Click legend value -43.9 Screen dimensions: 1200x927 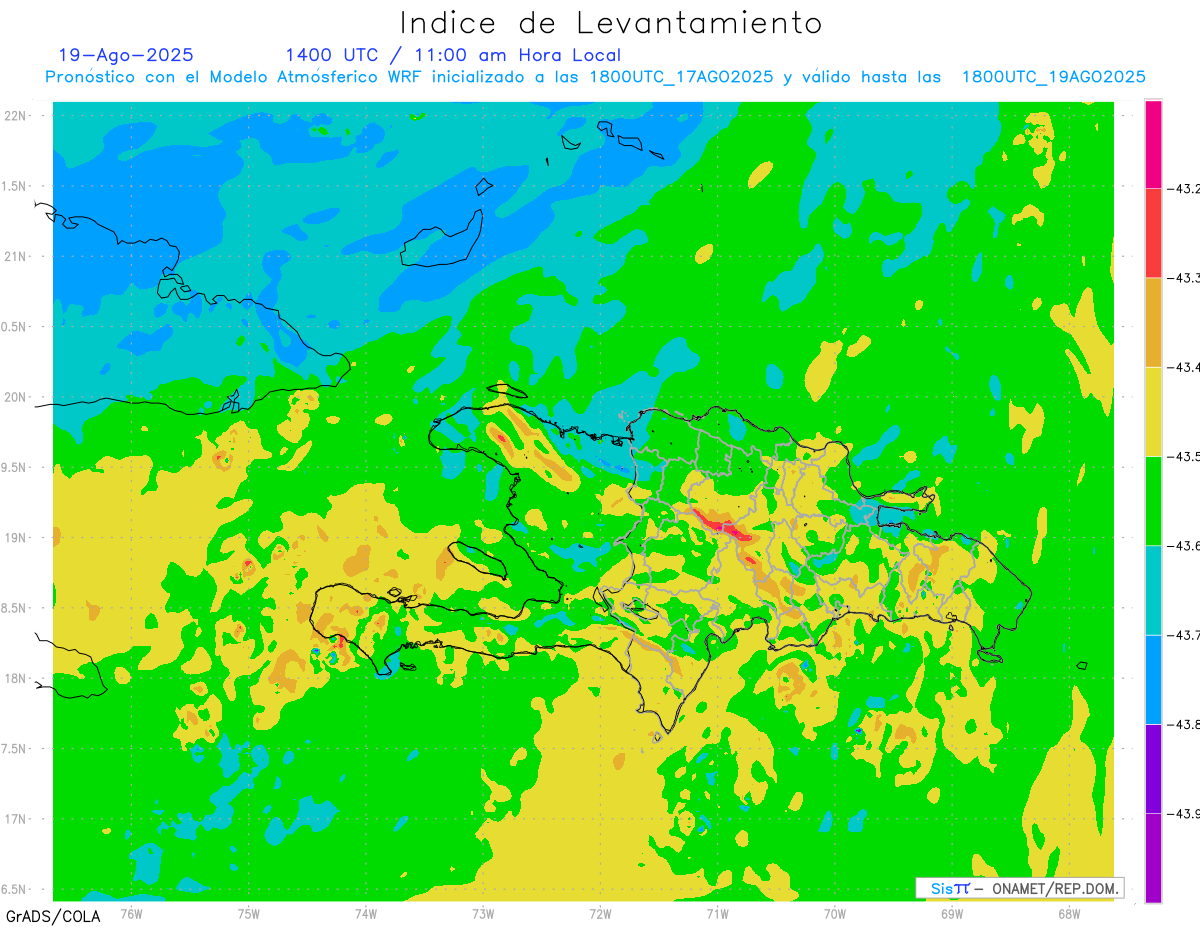[x=1185, y=813]
